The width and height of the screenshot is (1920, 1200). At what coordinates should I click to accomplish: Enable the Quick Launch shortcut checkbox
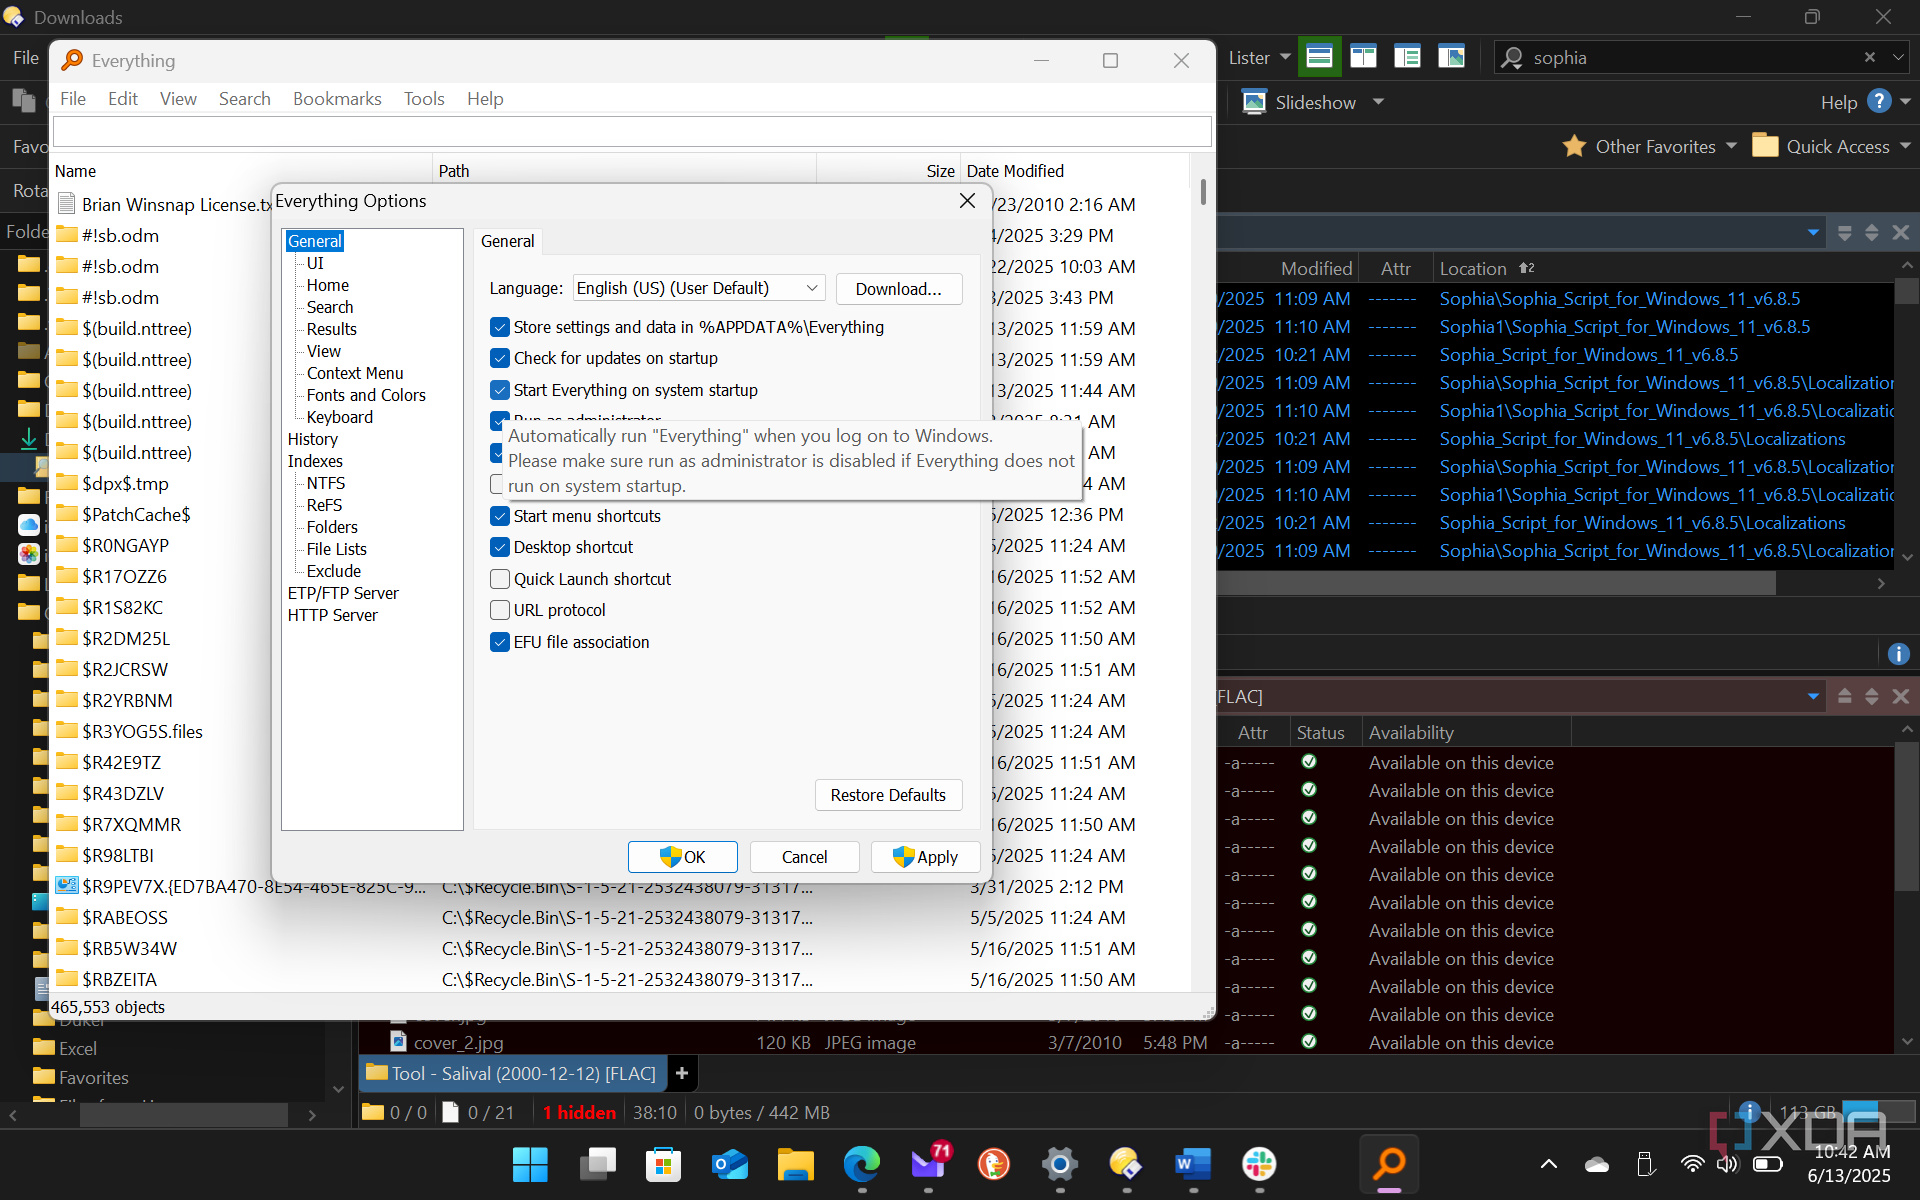(500, 579)
